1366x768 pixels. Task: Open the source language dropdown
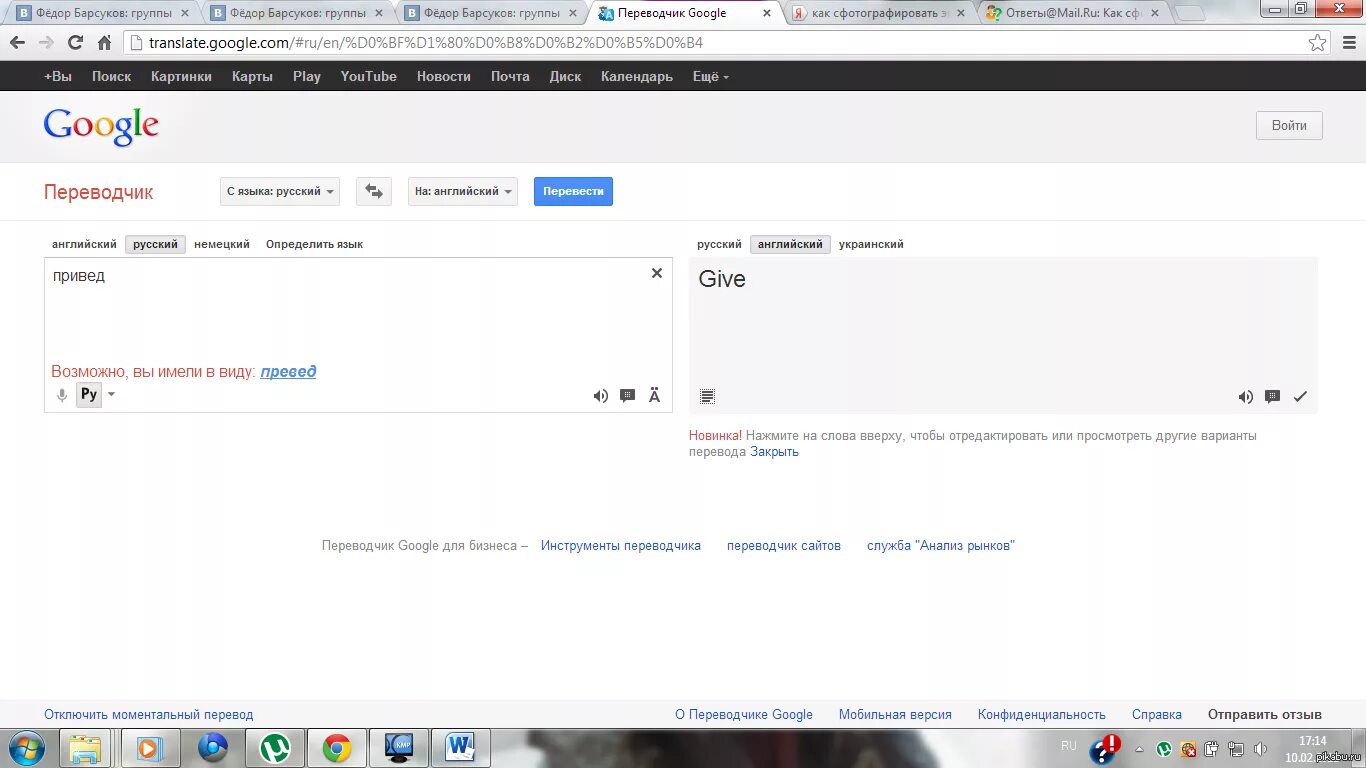pyautogui.click(x=280, y=191)
